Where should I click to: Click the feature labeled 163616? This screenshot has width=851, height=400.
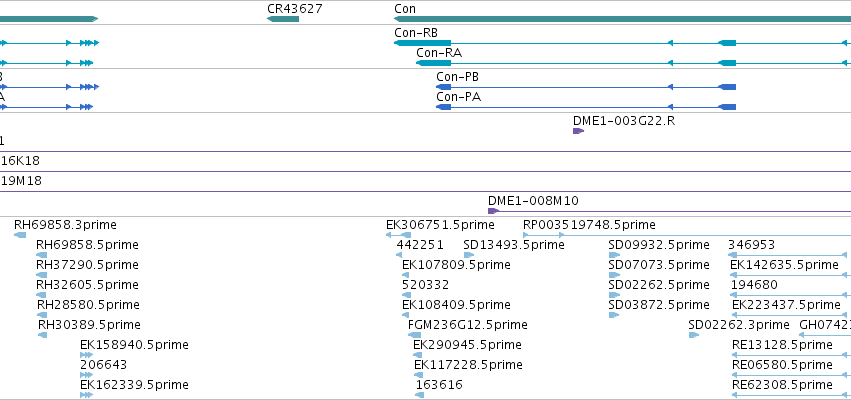click(420, 395)
